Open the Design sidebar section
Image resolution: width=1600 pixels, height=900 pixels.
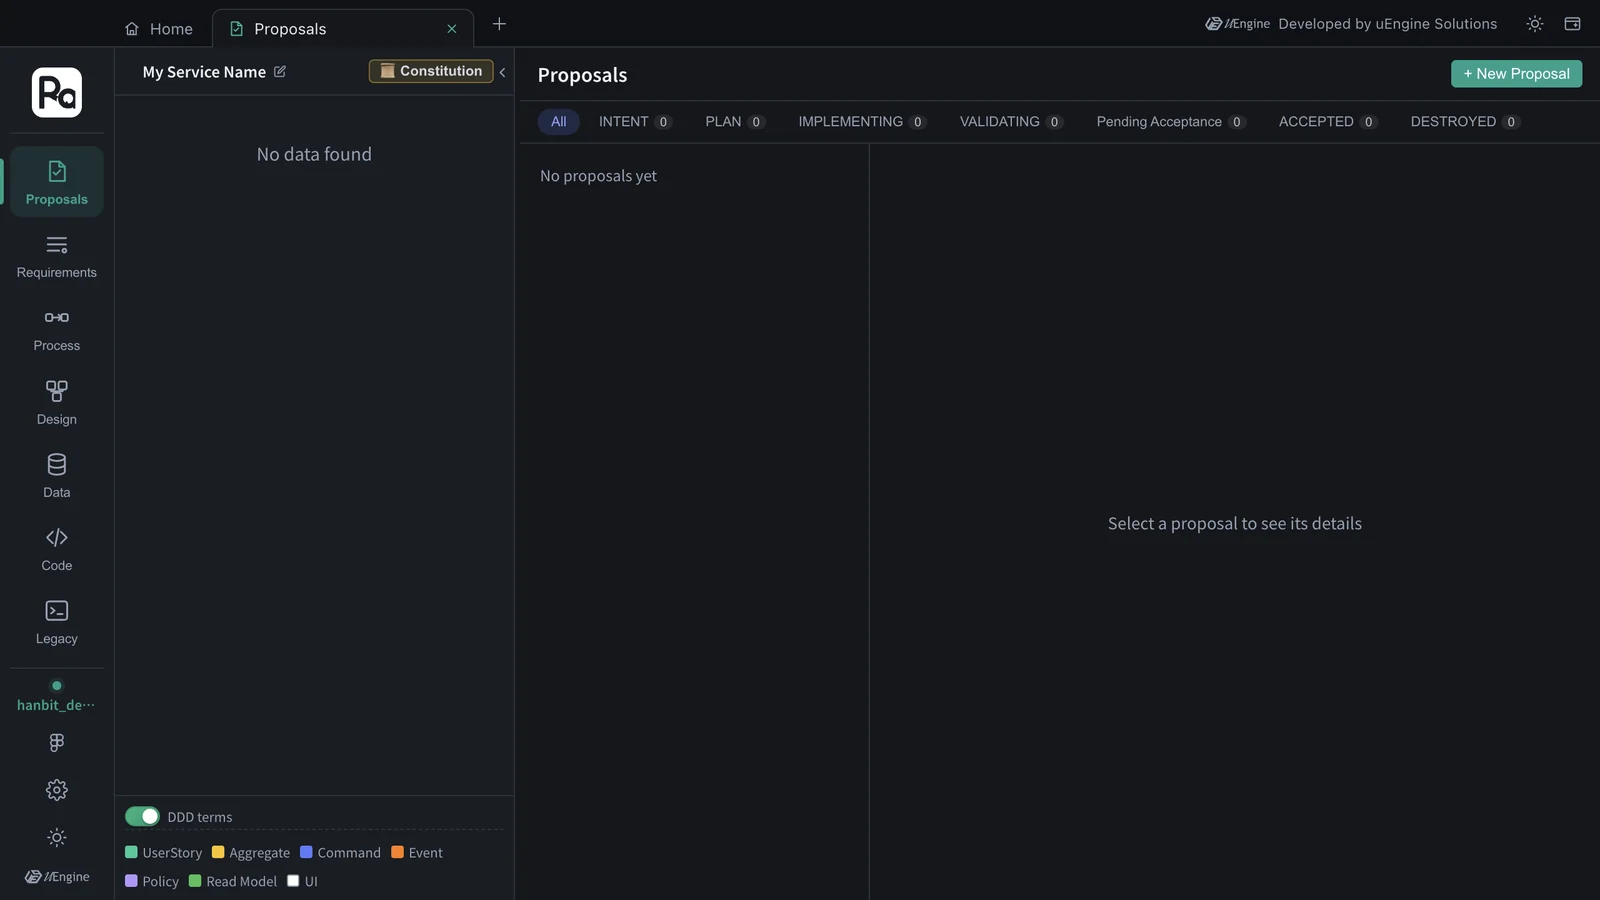[57, 403]
